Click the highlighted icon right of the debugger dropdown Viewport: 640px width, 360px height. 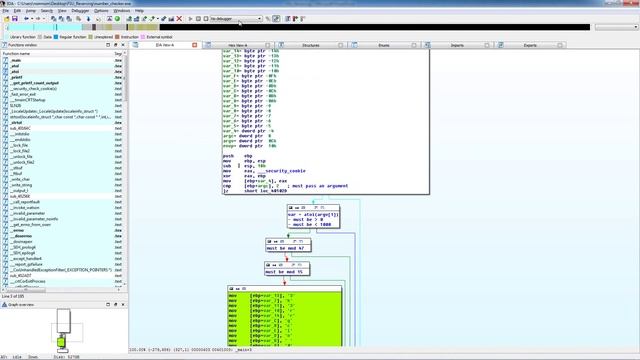tap(276, 19)
